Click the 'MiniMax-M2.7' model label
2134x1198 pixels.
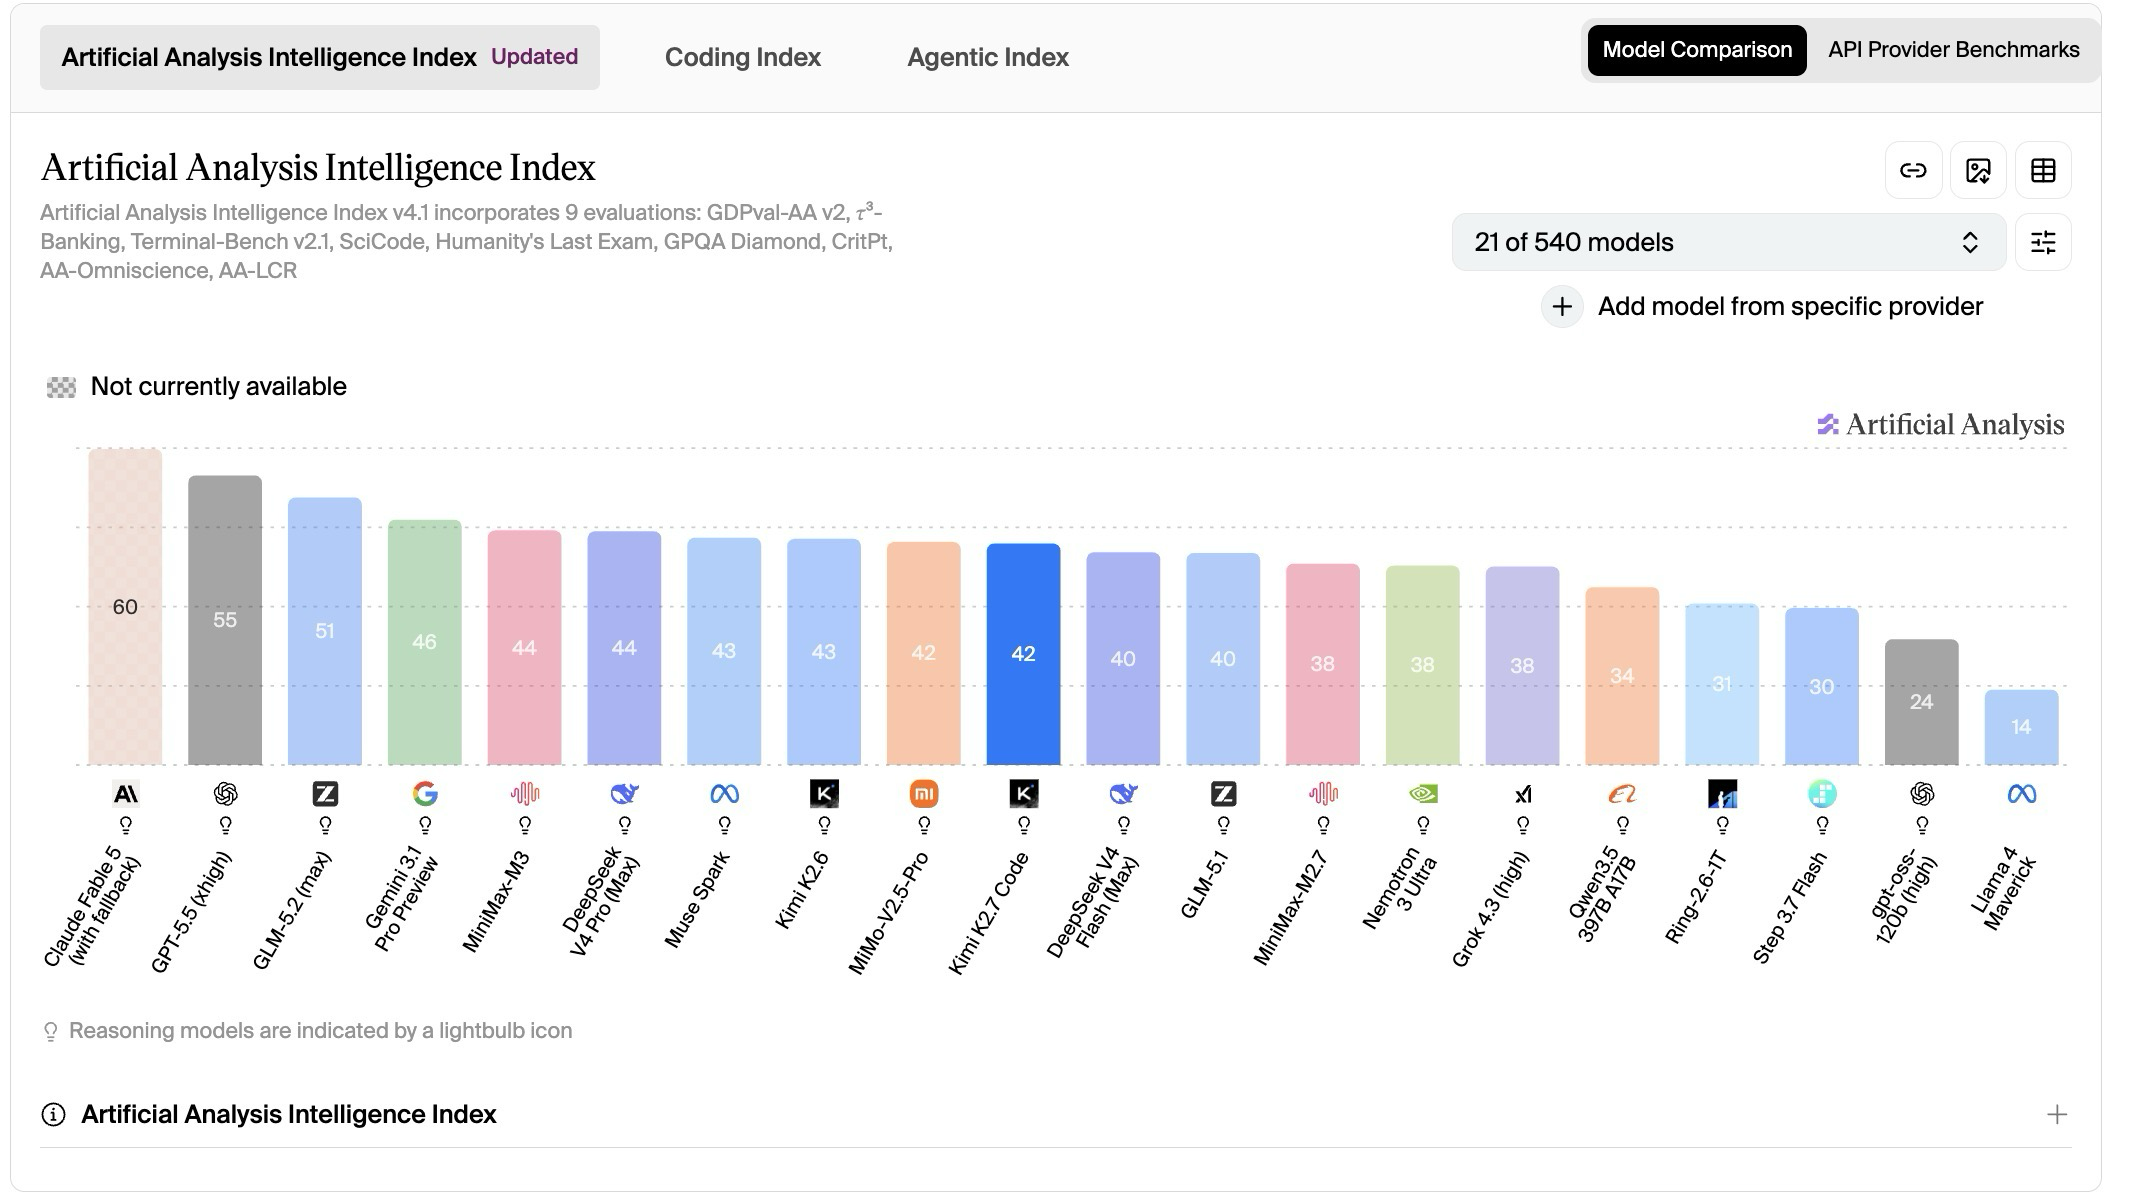pos(1290,907)
